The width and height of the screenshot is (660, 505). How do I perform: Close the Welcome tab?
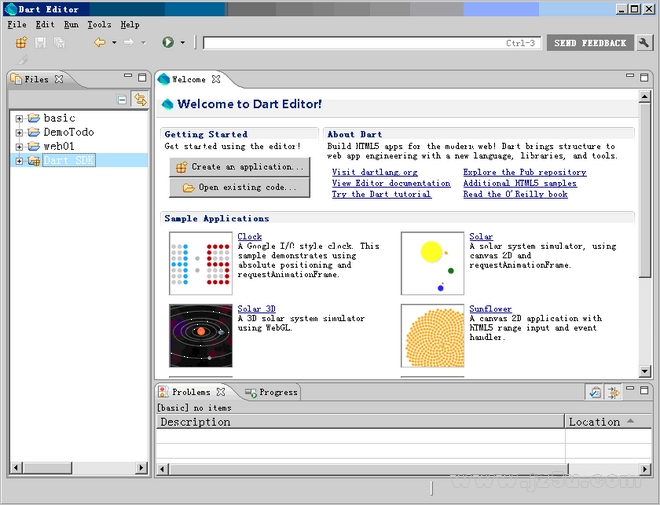[x=216, y=79]
